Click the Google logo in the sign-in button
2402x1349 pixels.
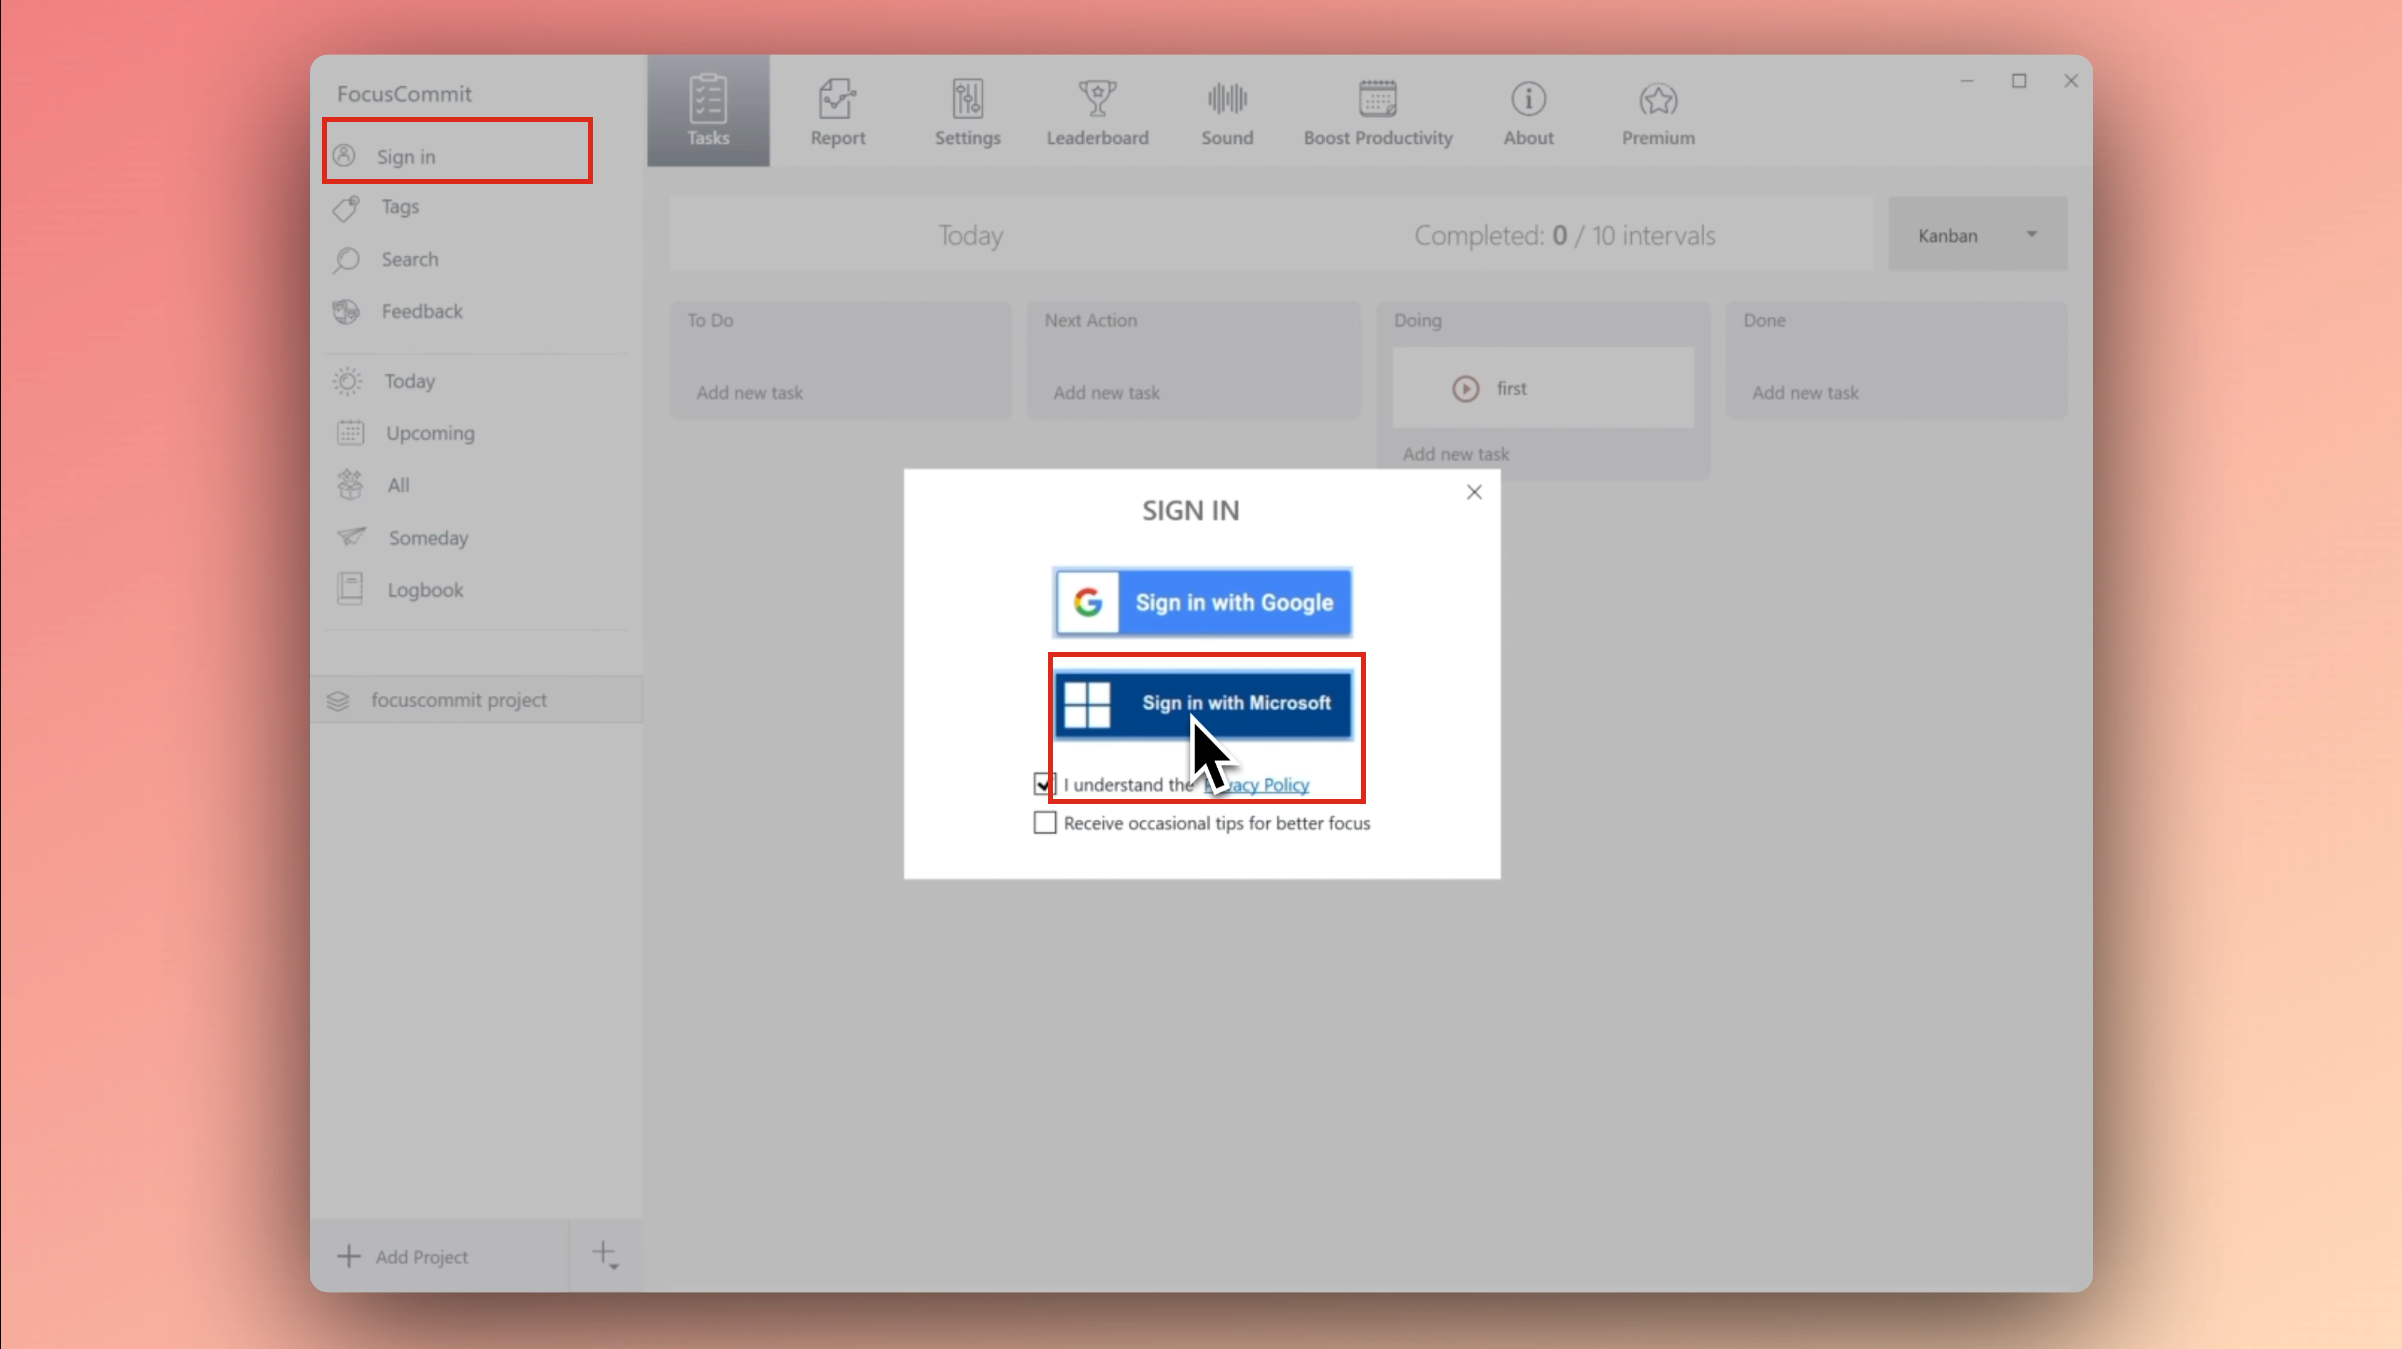1087,602
